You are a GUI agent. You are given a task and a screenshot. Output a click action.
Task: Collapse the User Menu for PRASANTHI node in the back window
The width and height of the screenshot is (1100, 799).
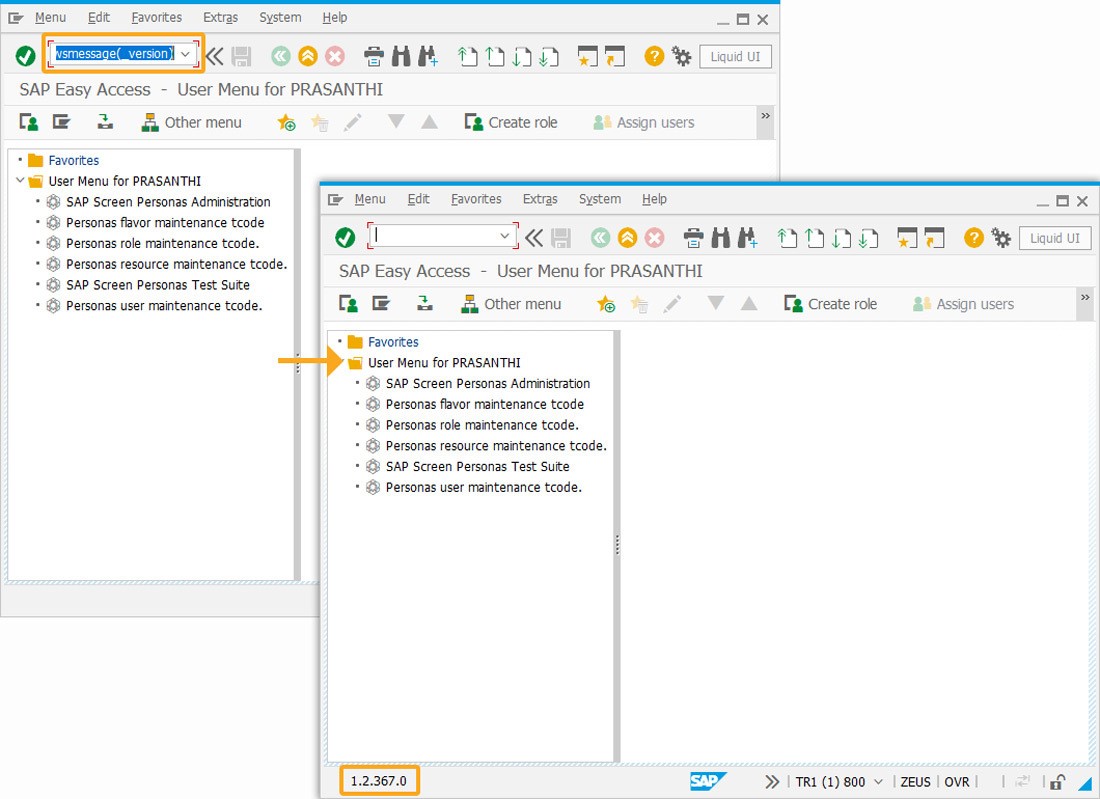(x=20, y=181)
